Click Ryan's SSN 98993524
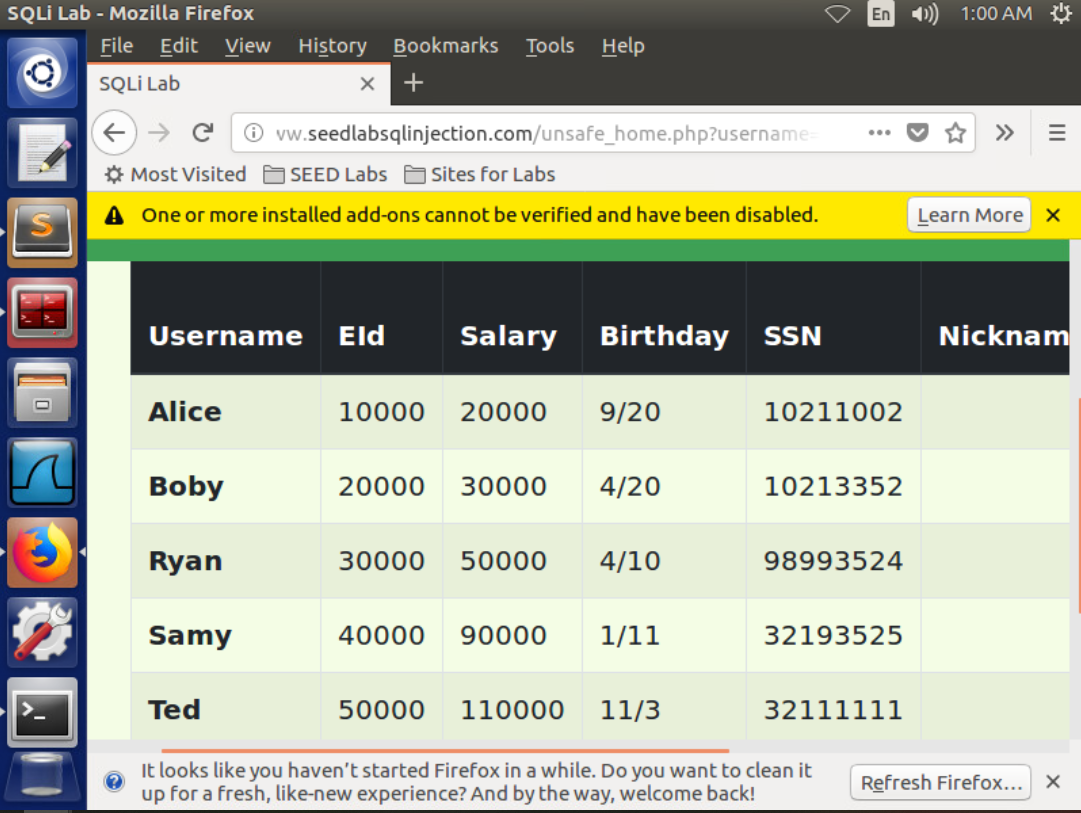1081x813 pixels. [833, 561]
